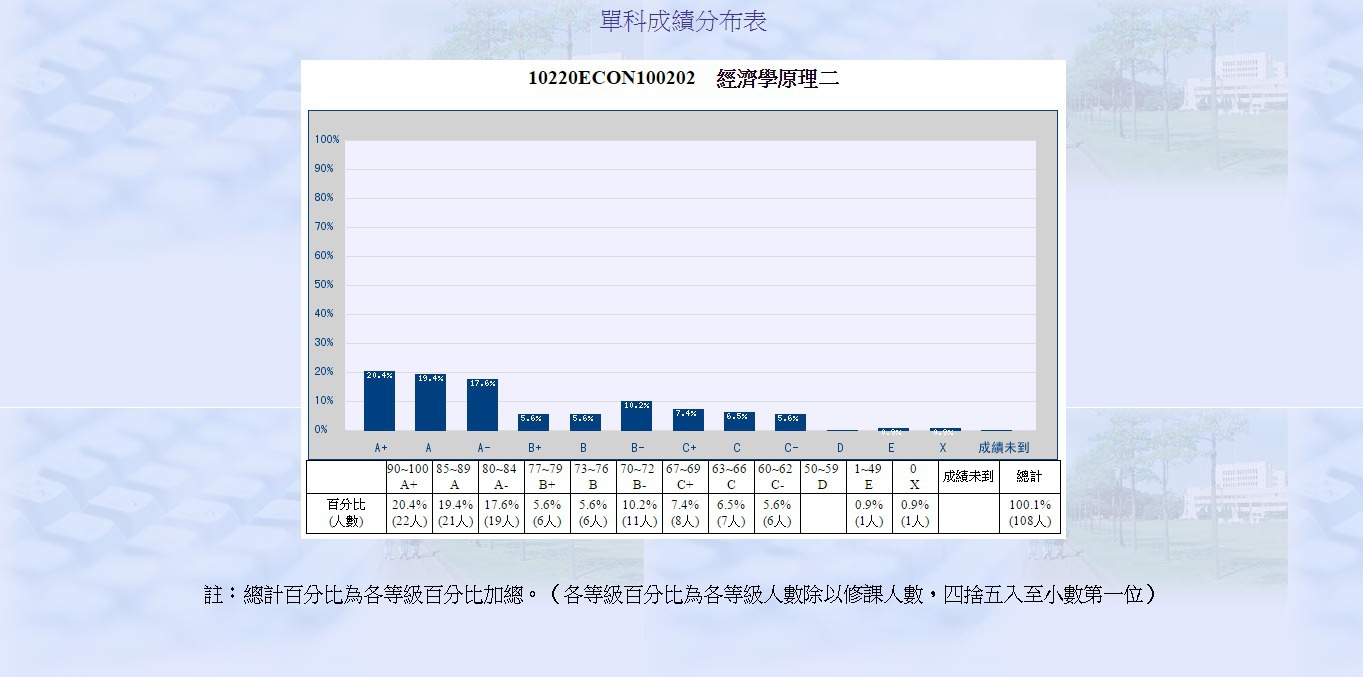Click the 成績未到 table header cell

point(969,477)
